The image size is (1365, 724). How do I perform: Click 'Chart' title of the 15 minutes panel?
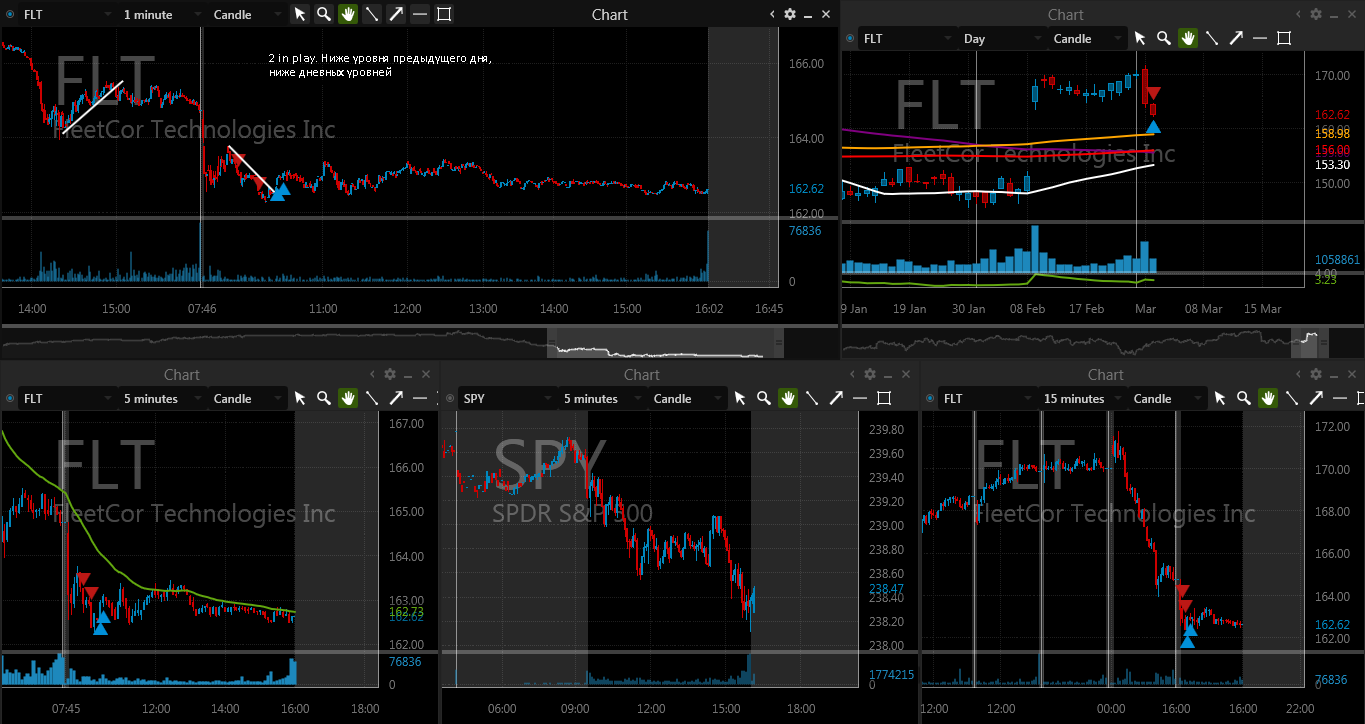click(x=1106, y=374)
